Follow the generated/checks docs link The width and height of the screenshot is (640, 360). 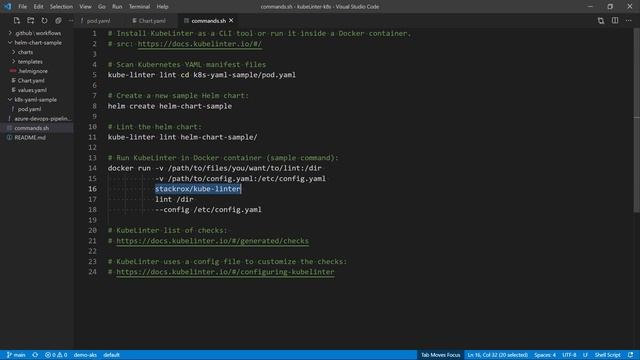[213, 241]
